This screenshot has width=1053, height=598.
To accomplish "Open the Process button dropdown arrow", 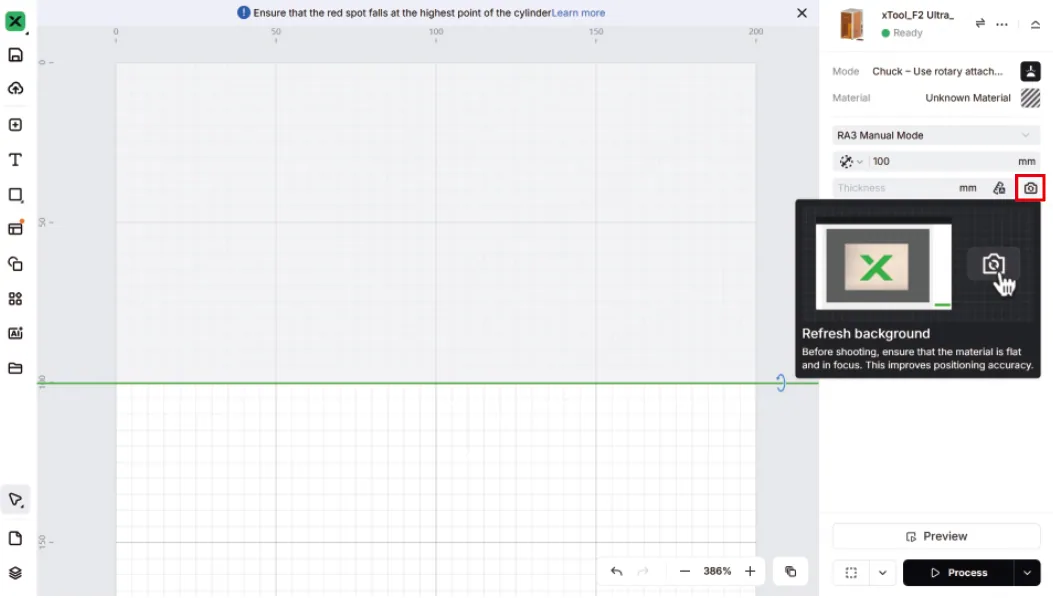I will [1027, 572].
